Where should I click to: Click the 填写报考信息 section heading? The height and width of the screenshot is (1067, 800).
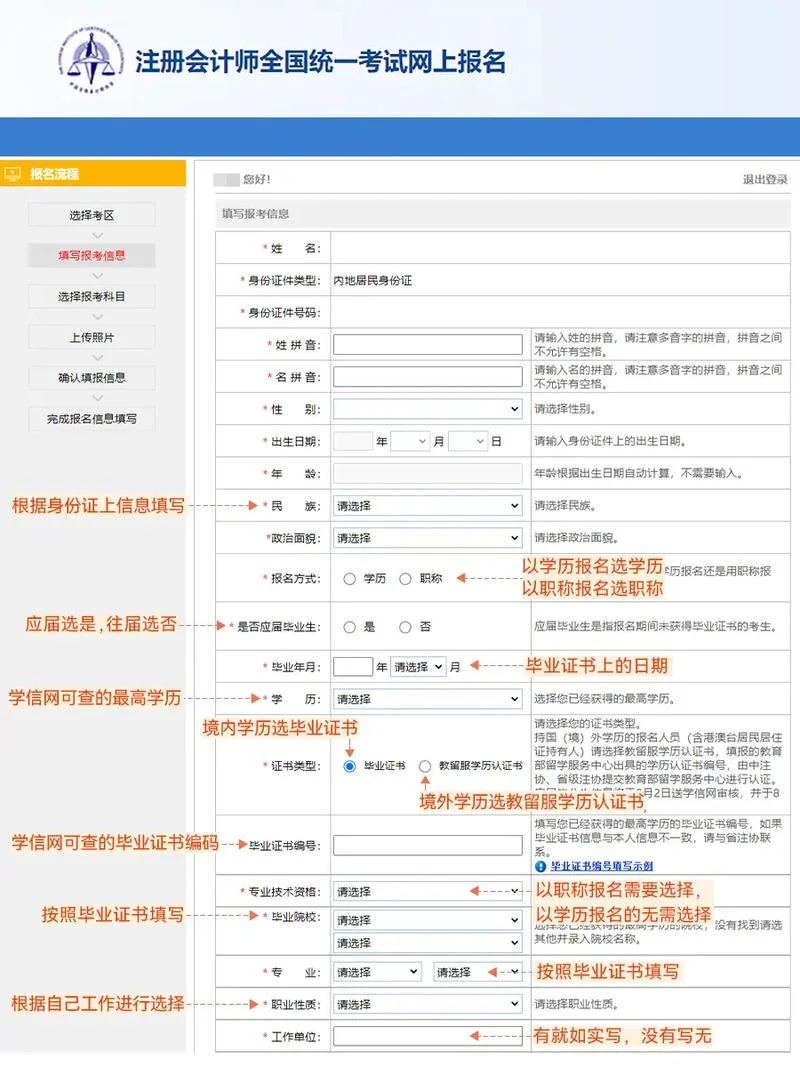tap(256, 214)
